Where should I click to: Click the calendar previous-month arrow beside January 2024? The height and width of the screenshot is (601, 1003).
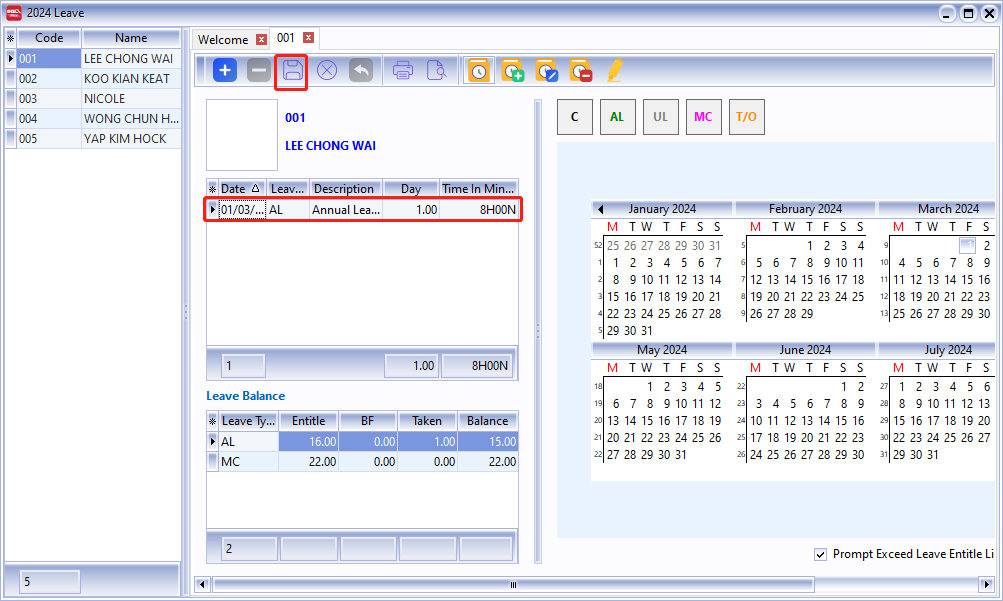tap(600, 209)
